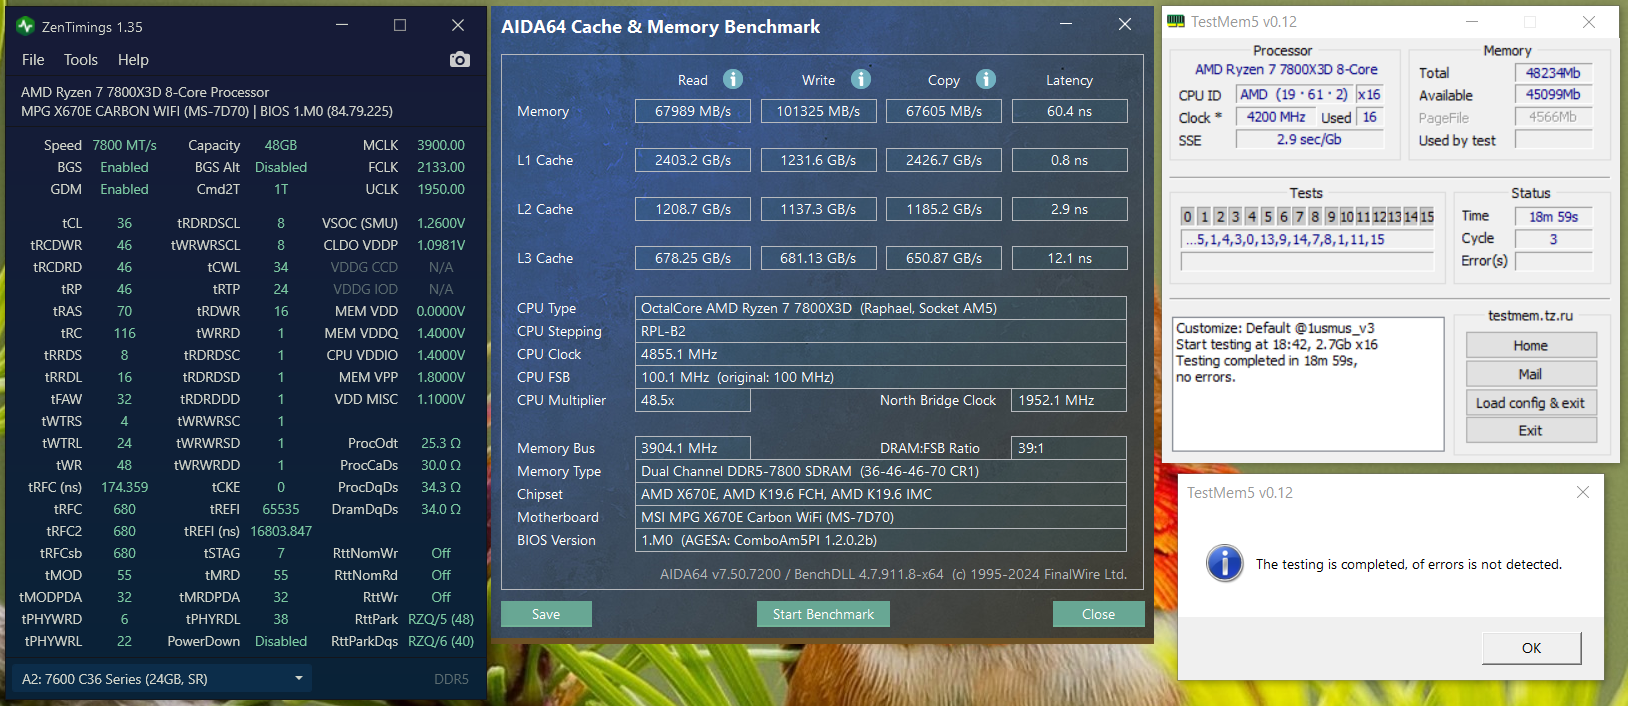The image size is (1628, 706).
Task: Click the Memory Type field DDR5-7800 SDRAM
Action: tap(881, 471)
